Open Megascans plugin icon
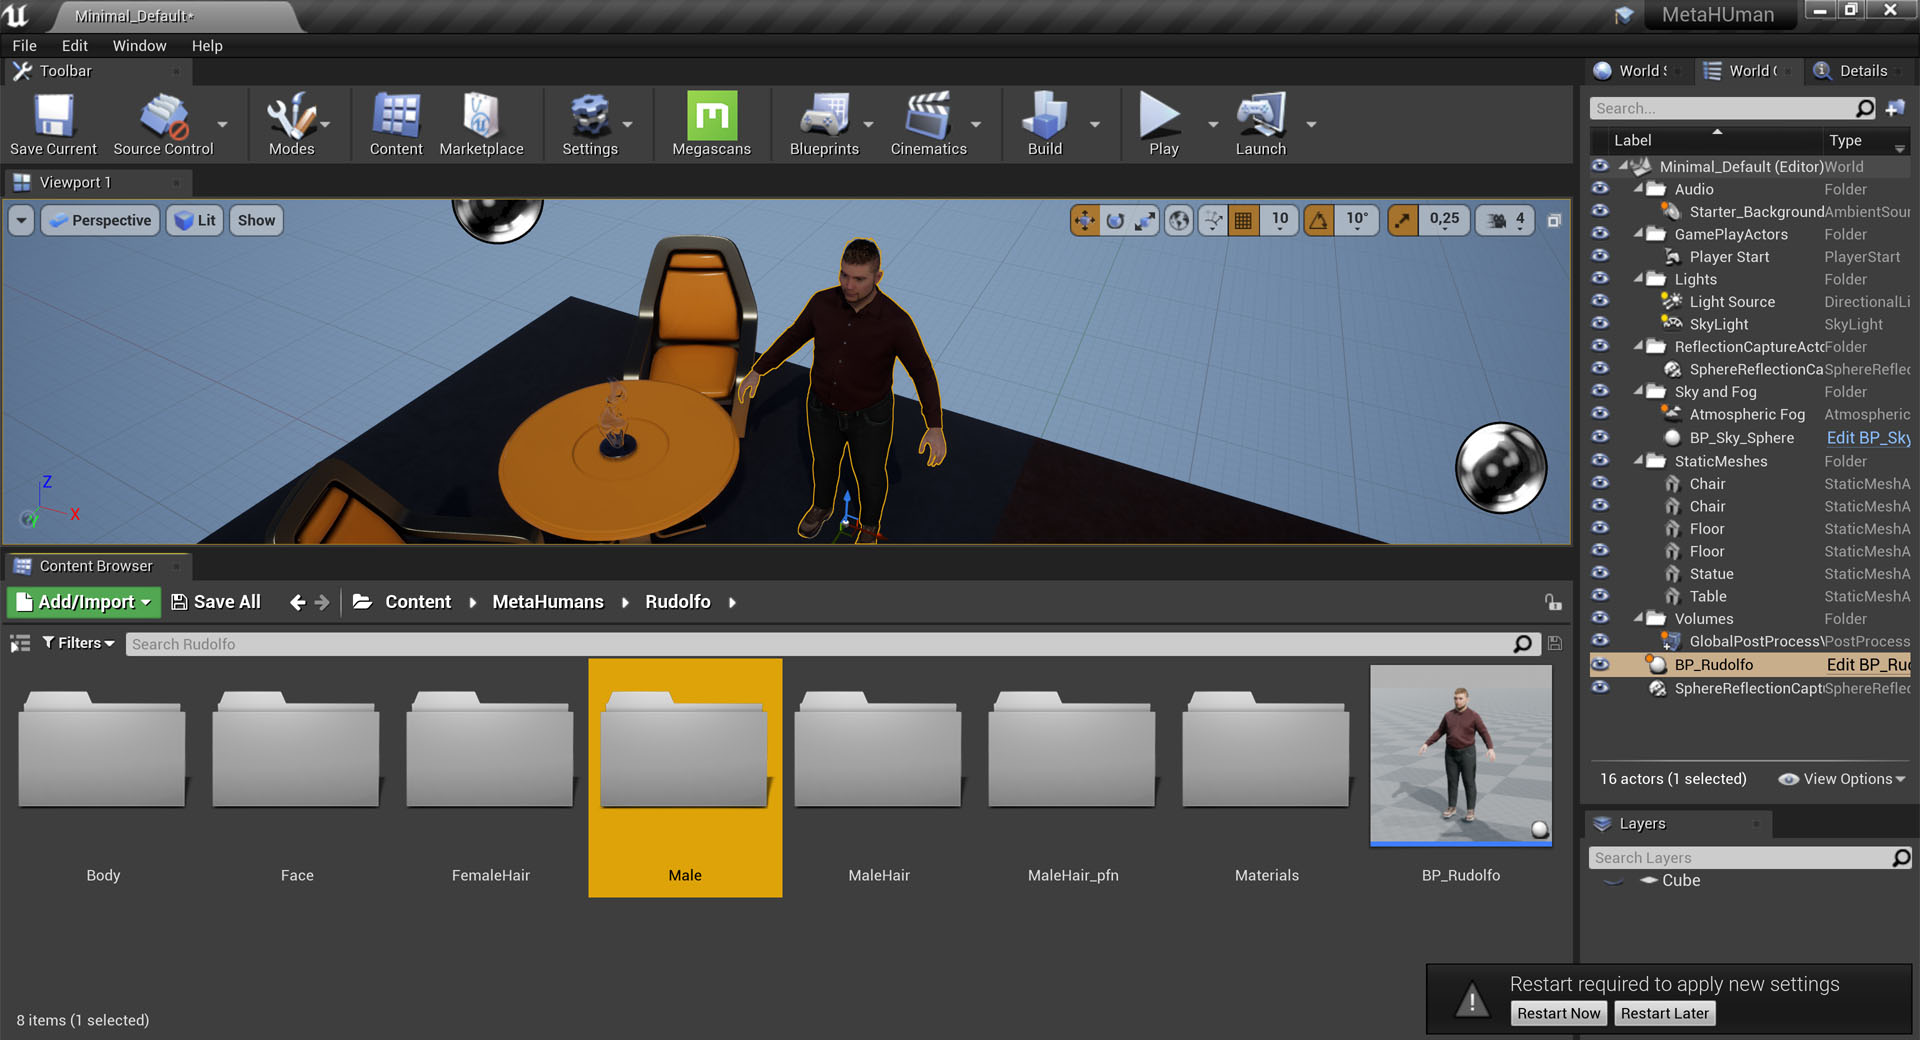The image size is (1920, 1040). 711,124
